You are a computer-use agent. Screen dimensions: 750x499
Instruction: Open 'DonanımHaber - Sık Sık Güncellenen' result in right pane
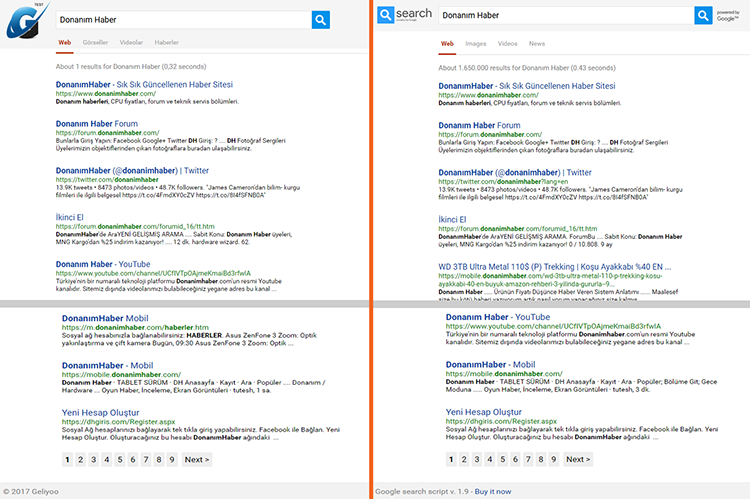pyautogui.click(x=527, y=86)
